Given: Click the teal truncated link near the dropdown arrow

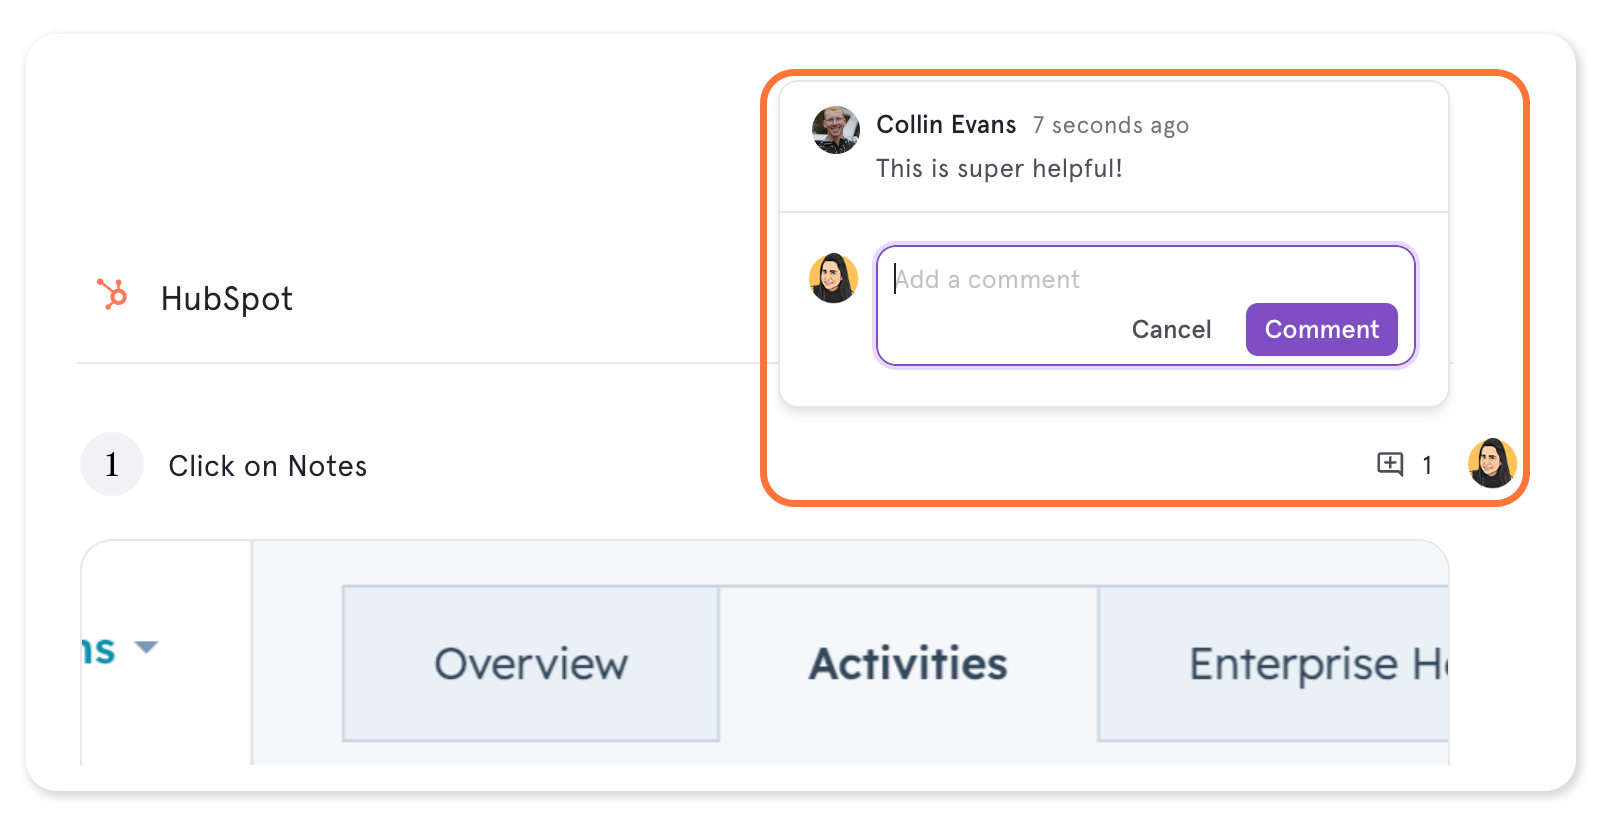Looking at the screenshot, I should [99, 651].
